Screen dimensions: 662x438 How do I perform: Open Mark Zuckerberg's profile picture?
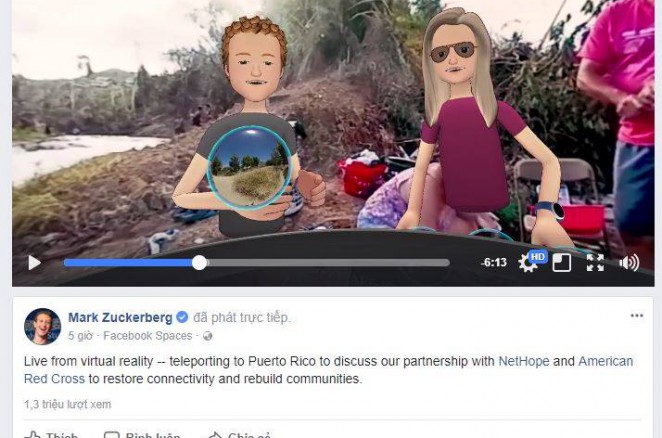point(42,326)
